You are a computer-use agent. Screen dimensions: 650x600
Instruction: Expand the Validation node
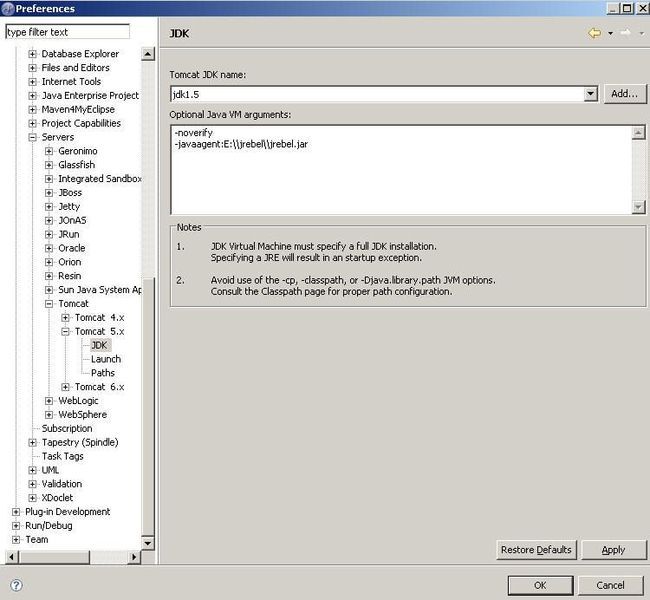pos(32,484)
